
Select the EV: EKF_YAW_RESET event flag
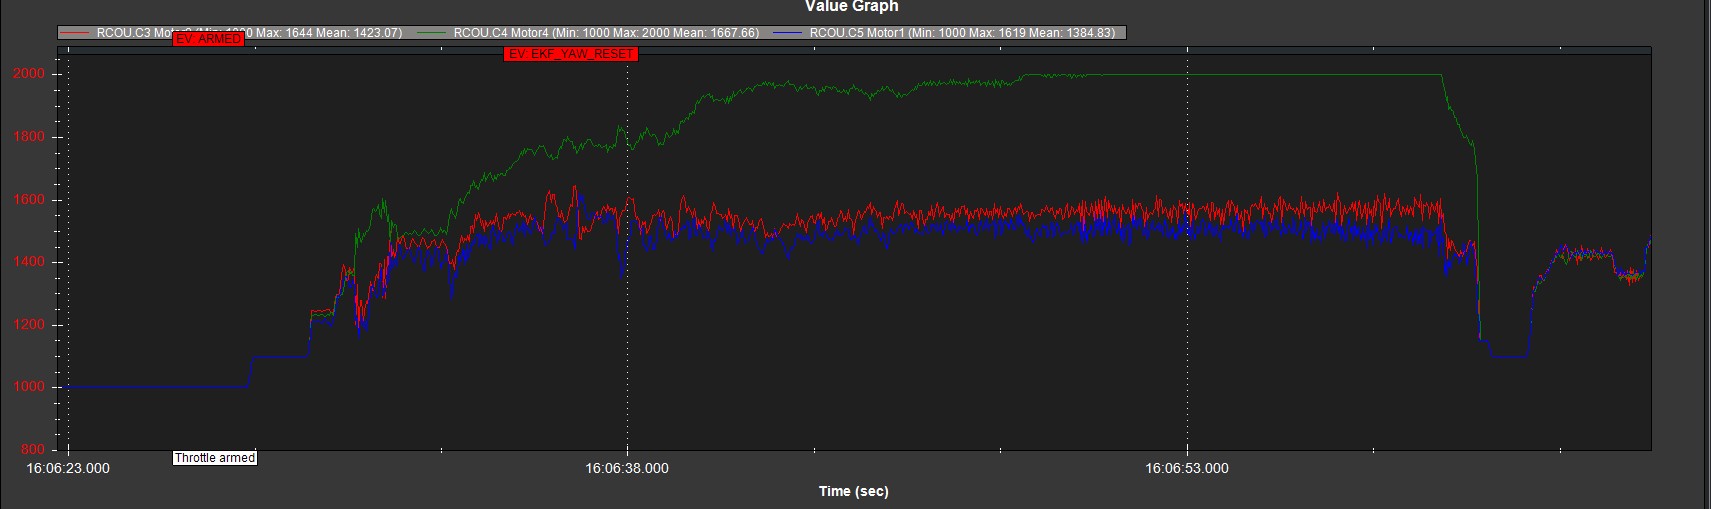[570, 54]
